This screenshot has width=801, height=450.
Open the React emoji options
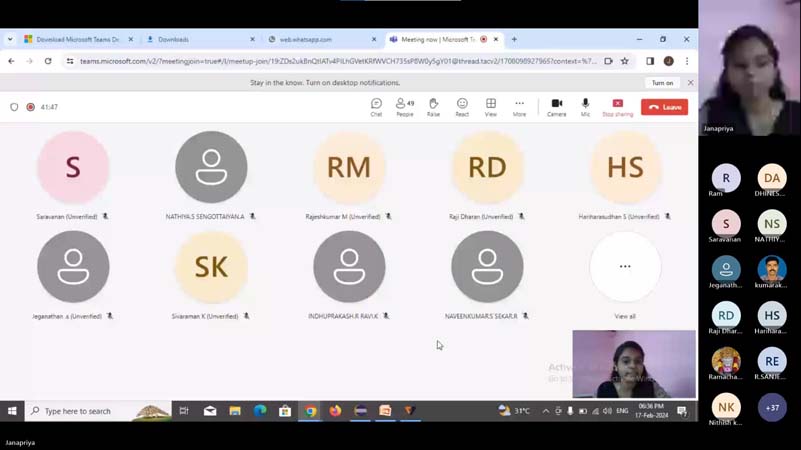(x=462, y=106)
